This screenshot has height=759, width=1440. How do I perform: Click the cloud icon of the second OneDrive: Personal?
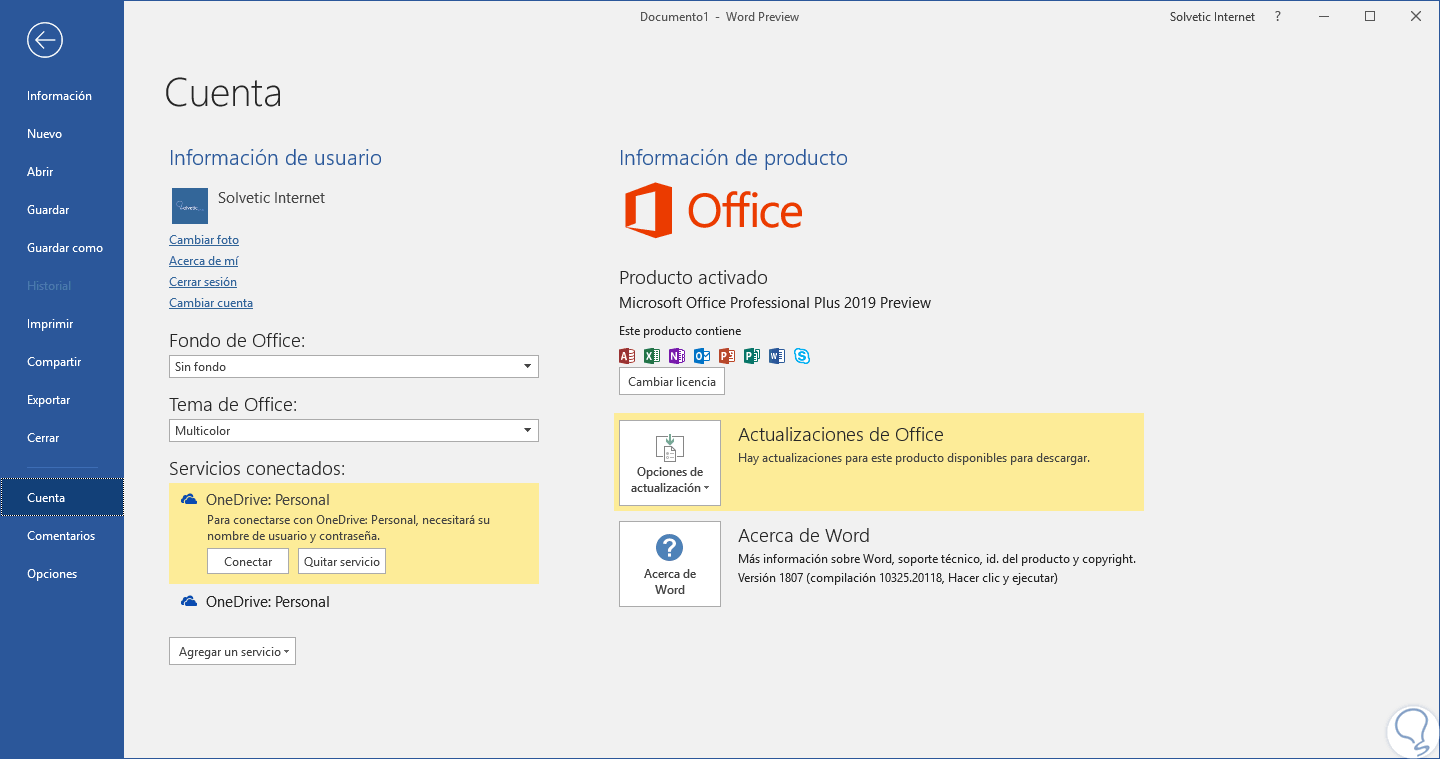[189, 601]
